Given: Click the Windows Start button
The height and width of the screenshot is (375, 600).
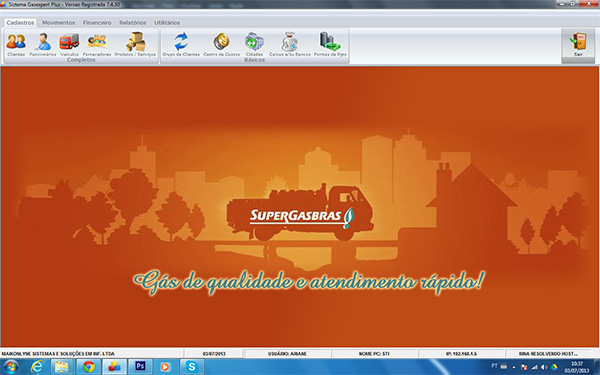Looking at the screenshot, I should click(x=11, y=367).
